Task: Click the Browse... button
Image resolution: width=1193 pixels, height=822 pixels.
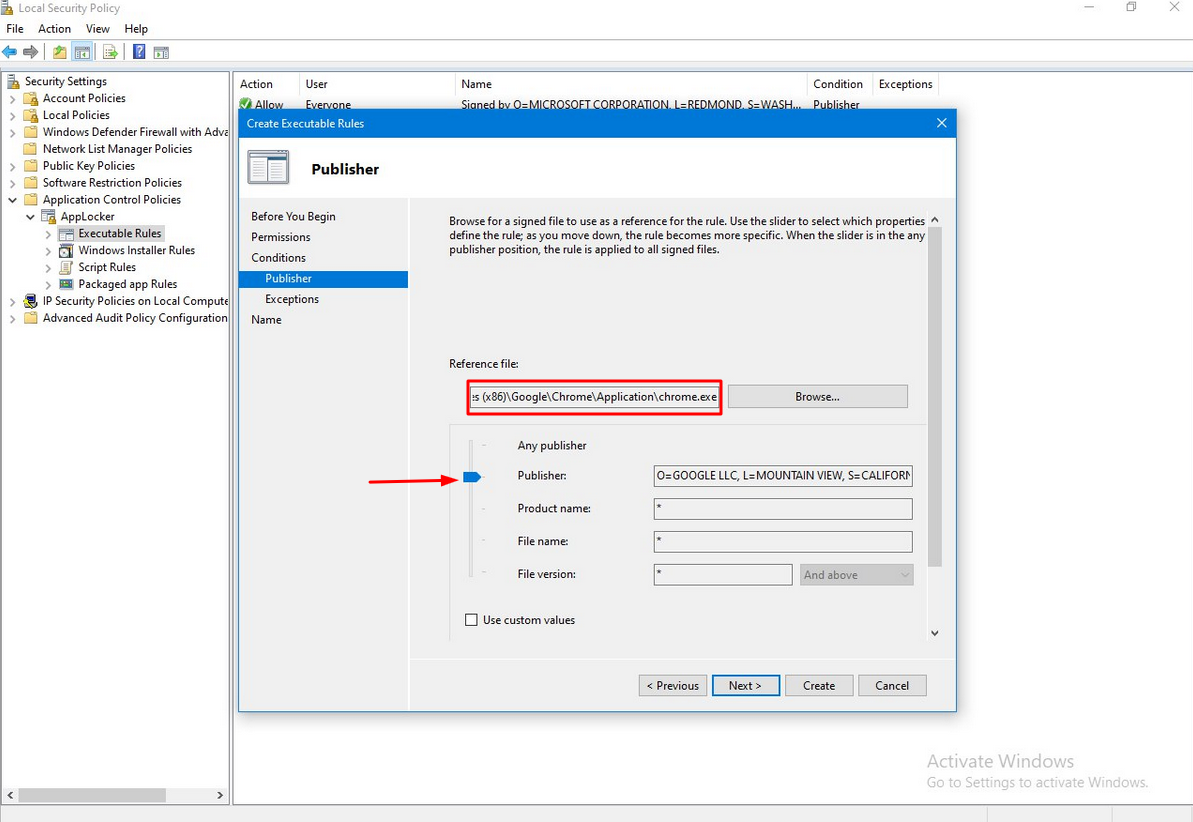Action: [817, 397]
